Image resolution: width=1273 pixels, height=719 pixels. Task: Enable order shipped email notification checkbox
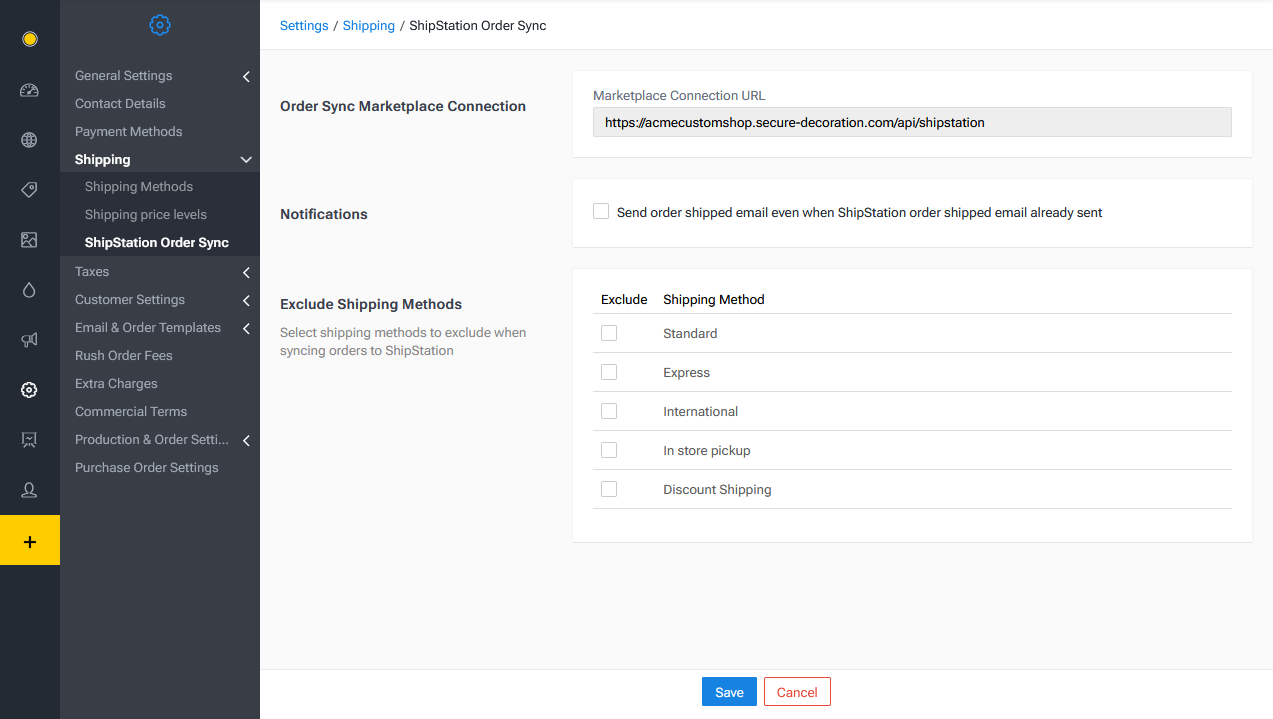(600, 211)
